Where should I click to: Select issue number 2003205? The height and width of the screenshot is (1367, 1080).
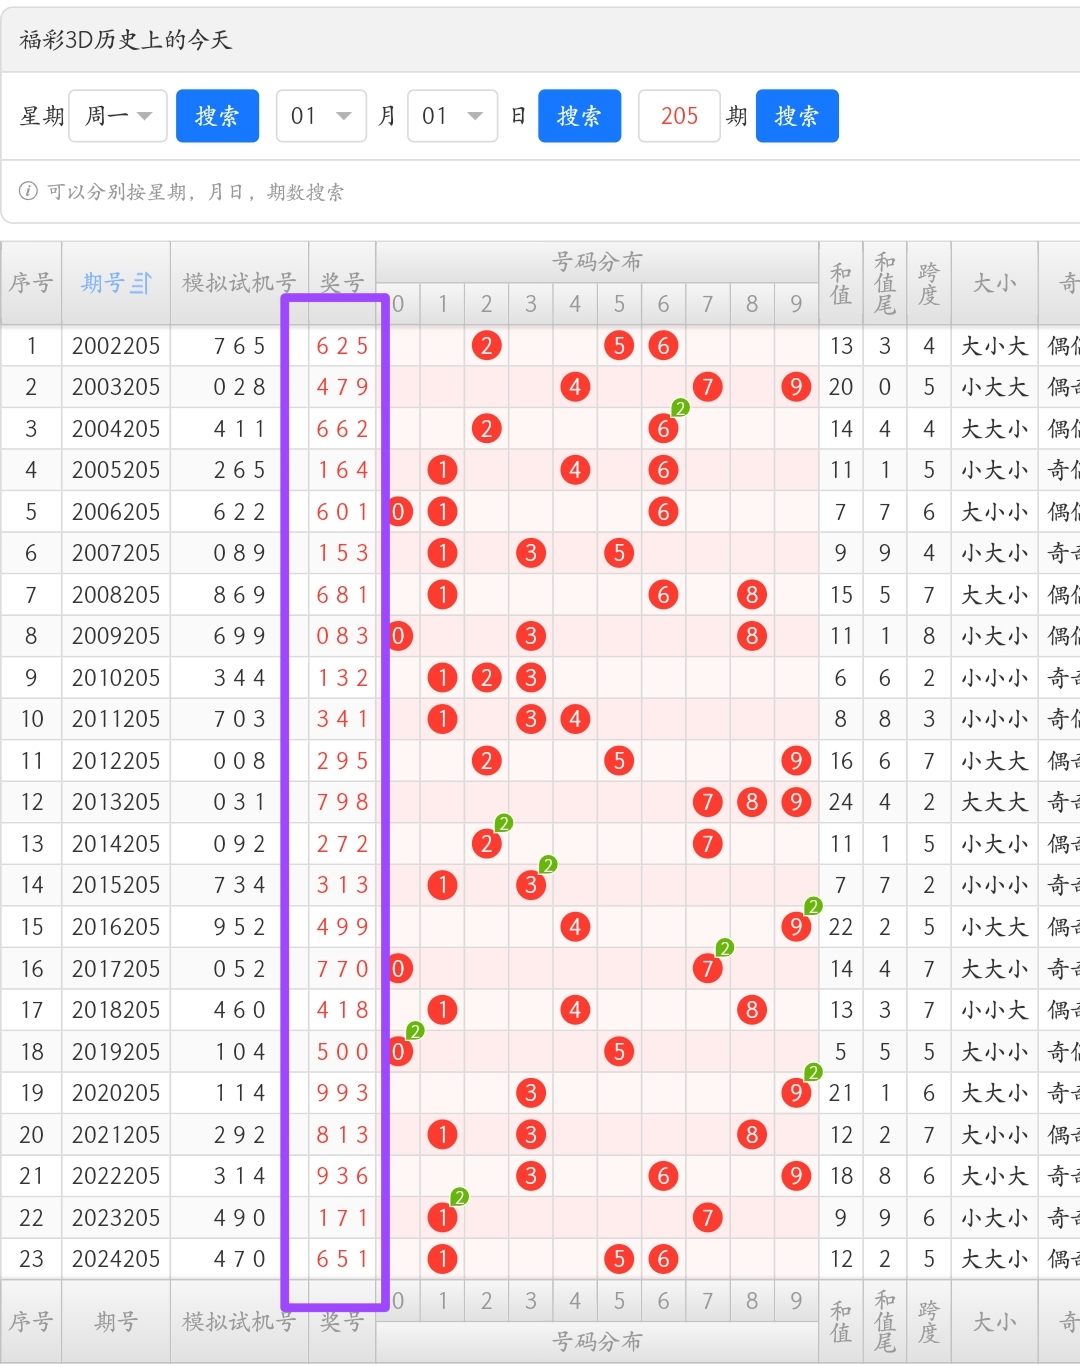pyautogui.click(x=116, y=387)
